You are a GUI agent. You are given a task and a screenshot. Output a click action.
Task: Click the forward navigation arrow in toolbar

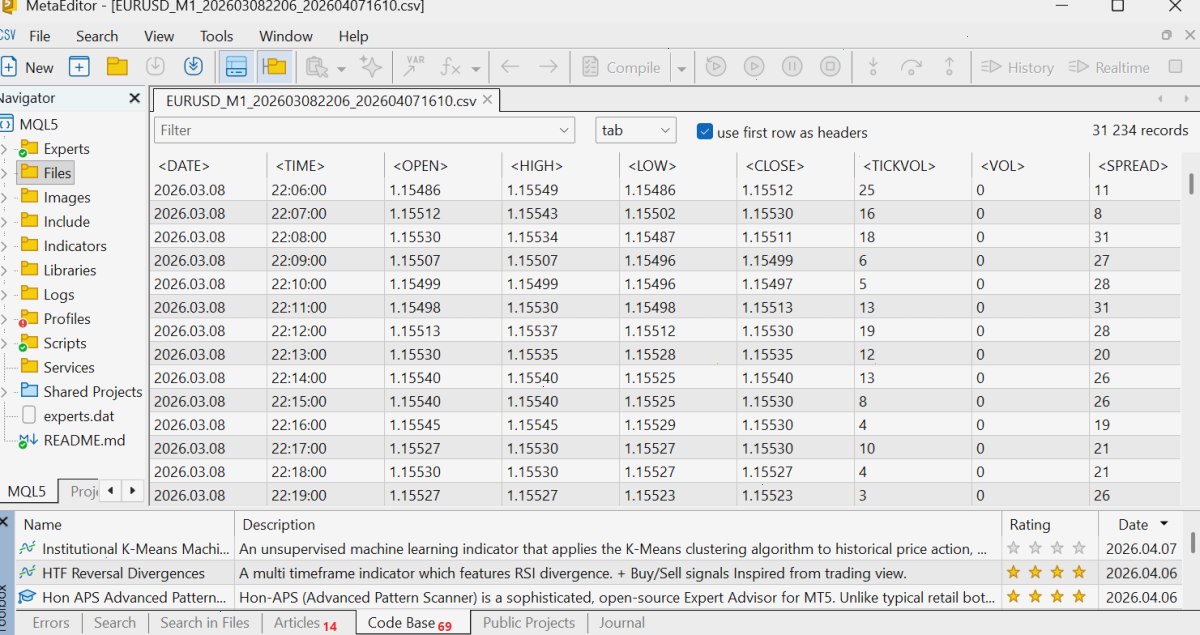coord(548,67)
